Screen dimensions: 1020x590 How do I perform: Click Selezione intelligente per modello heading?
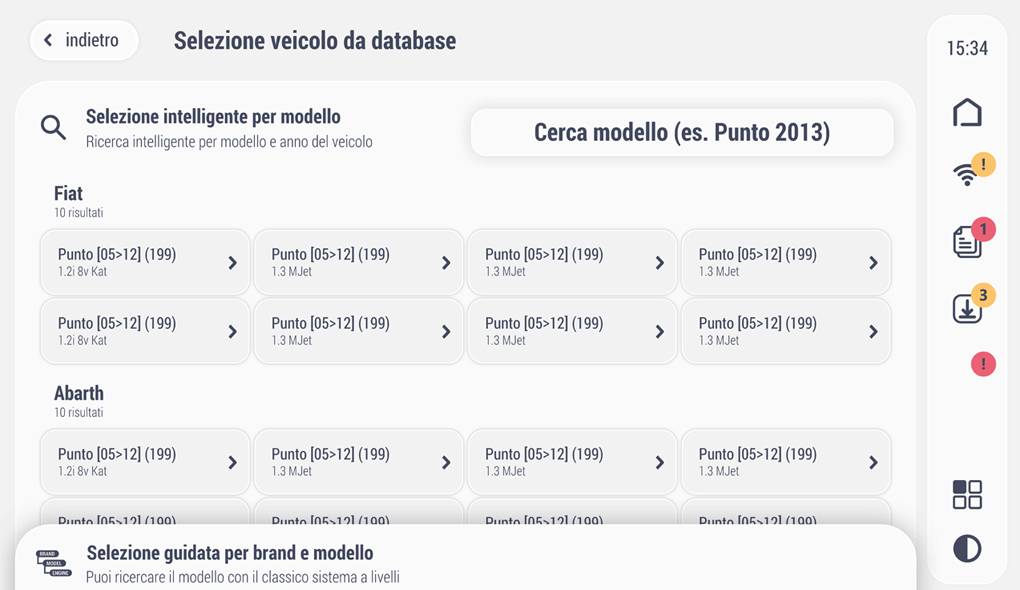213,116
